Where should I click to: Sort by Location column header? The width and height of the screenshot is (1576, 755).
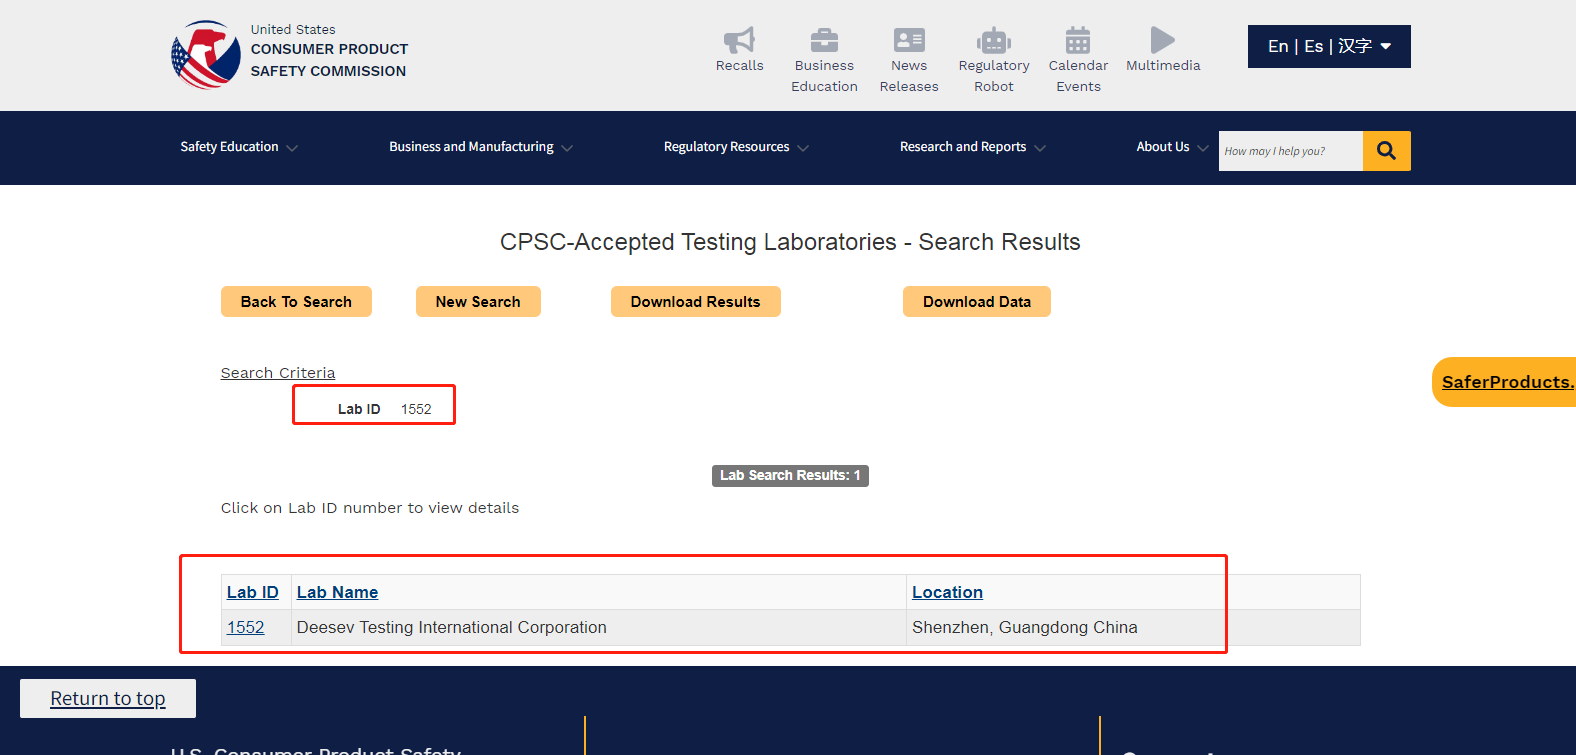pos(947,592)
